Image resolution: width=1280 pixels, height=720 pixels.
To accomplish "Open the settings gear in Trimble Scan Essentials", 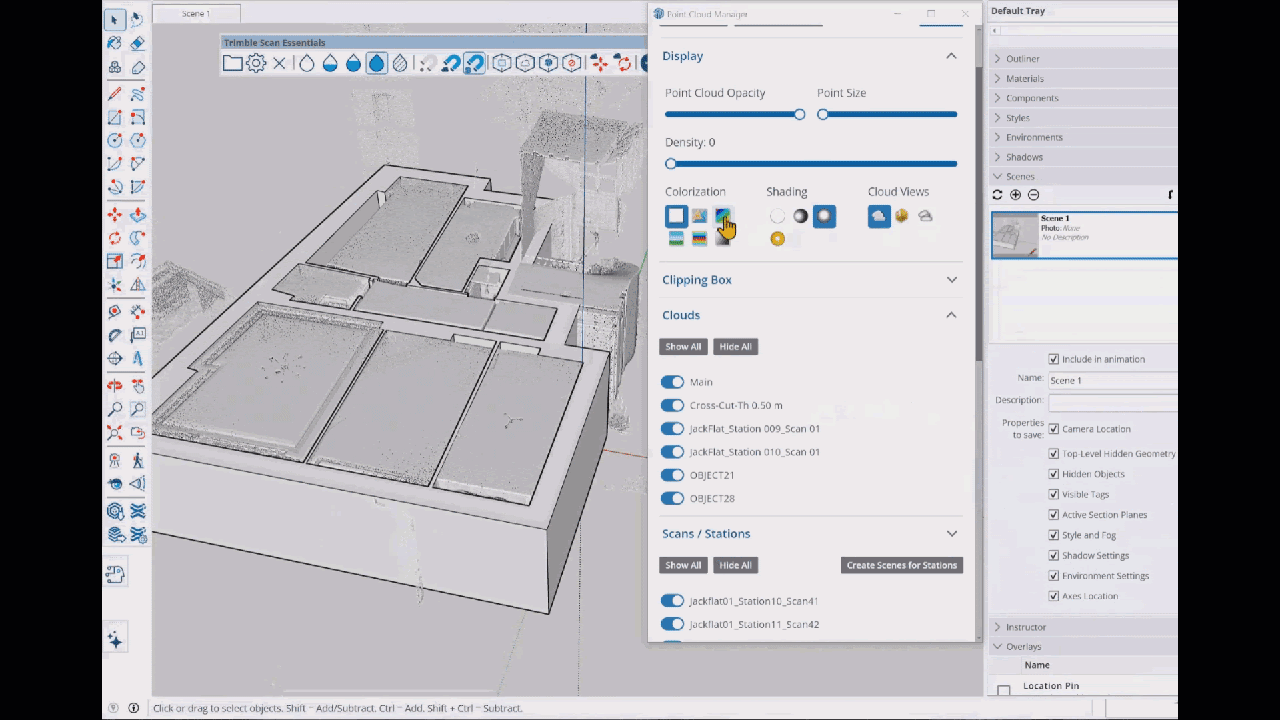I will coord(255,63).
